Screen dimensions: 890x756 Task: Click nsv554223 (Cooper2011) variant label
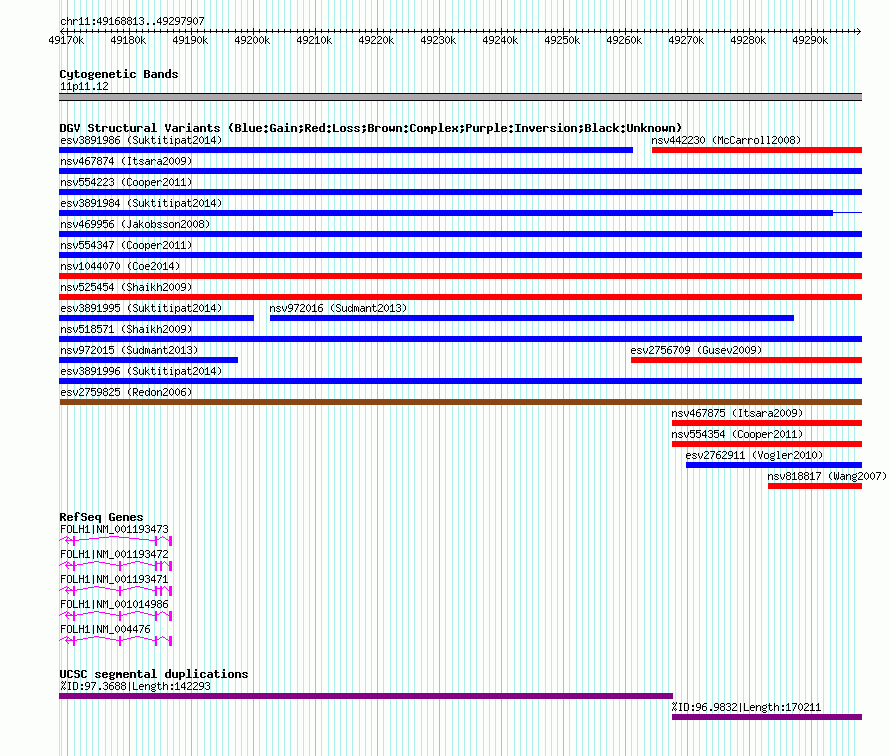point(126,182)
